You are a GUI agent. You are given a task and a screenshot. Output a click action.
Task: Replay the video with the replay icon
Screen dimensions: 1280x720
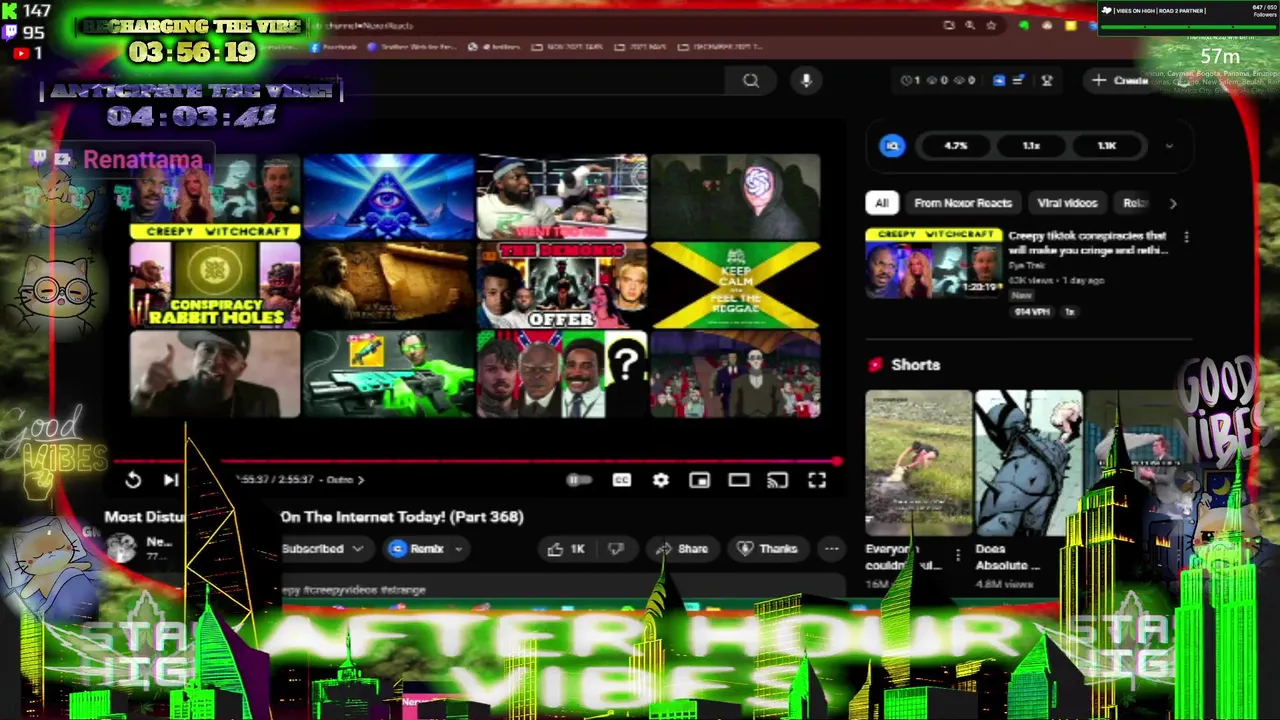(x=133, y=480)
